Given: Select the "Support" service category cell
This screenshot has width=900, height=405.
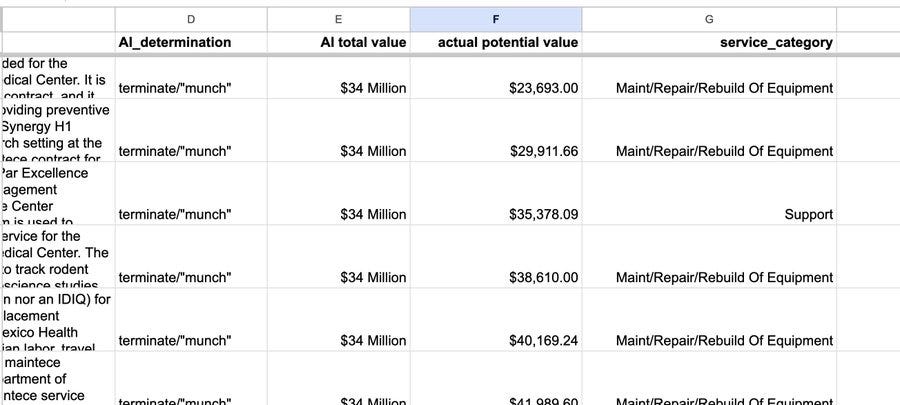Looking at the screenshot, I should point(808,214).
